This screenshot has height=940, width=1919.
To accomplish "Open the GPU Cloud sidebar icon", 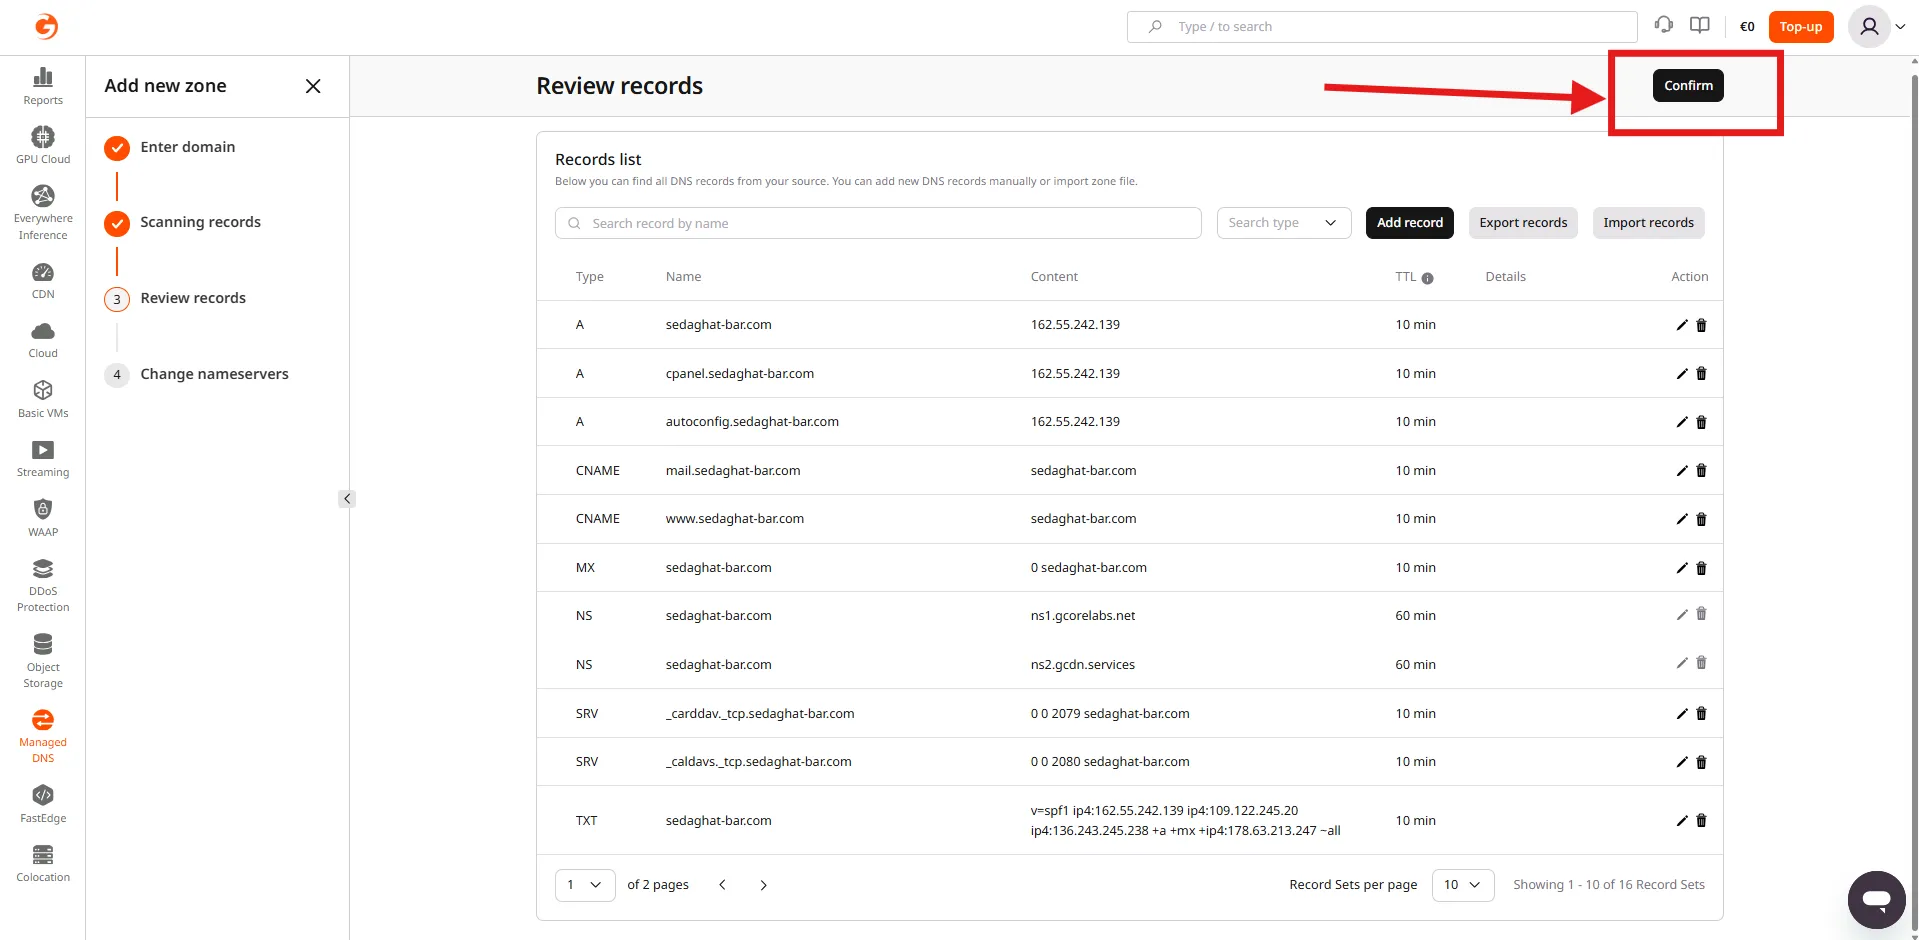I will coord(42,144).
